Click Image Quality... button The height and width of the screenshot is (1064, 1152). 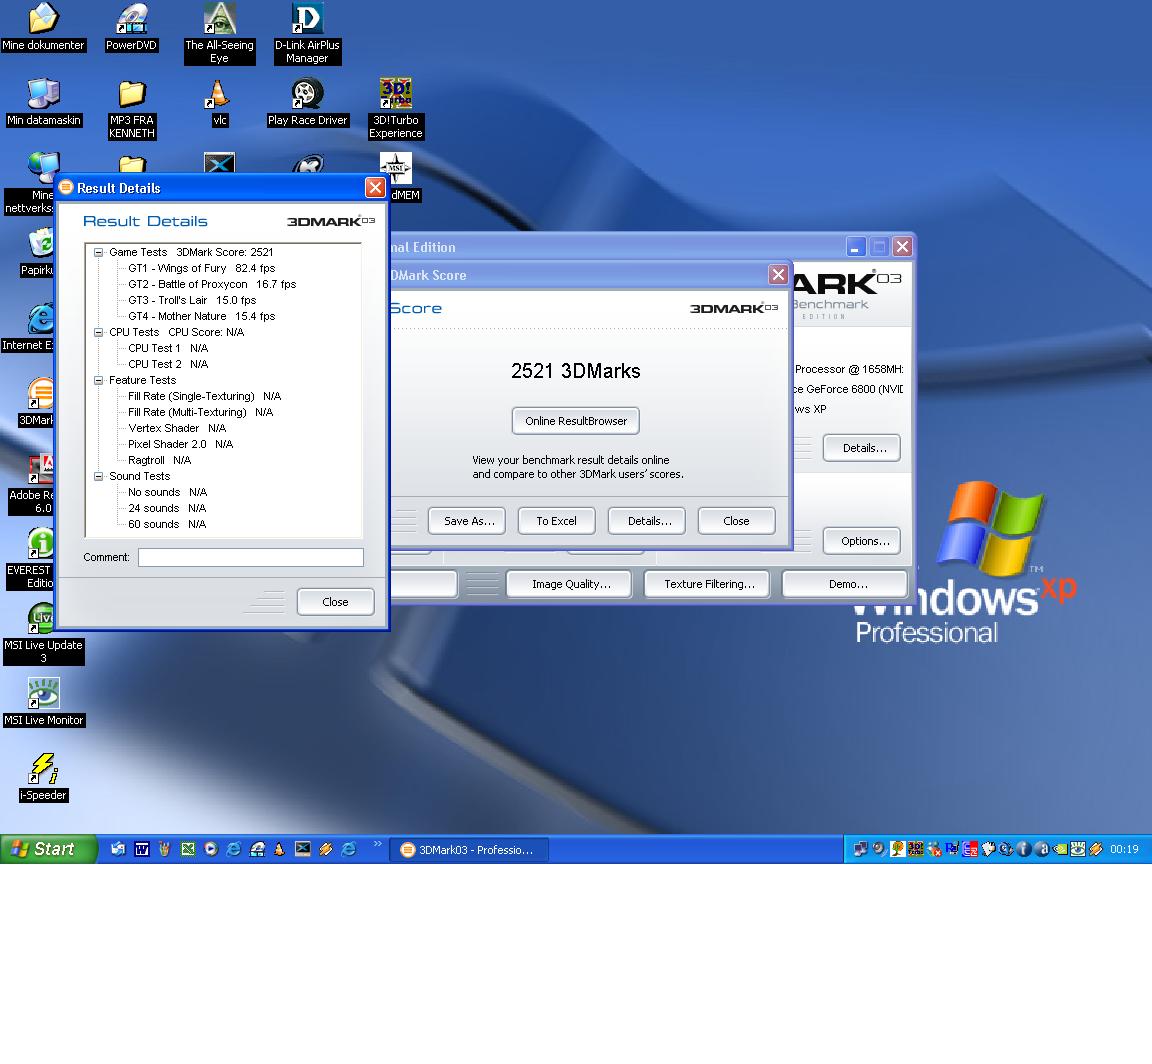click(x=569, y=584)
